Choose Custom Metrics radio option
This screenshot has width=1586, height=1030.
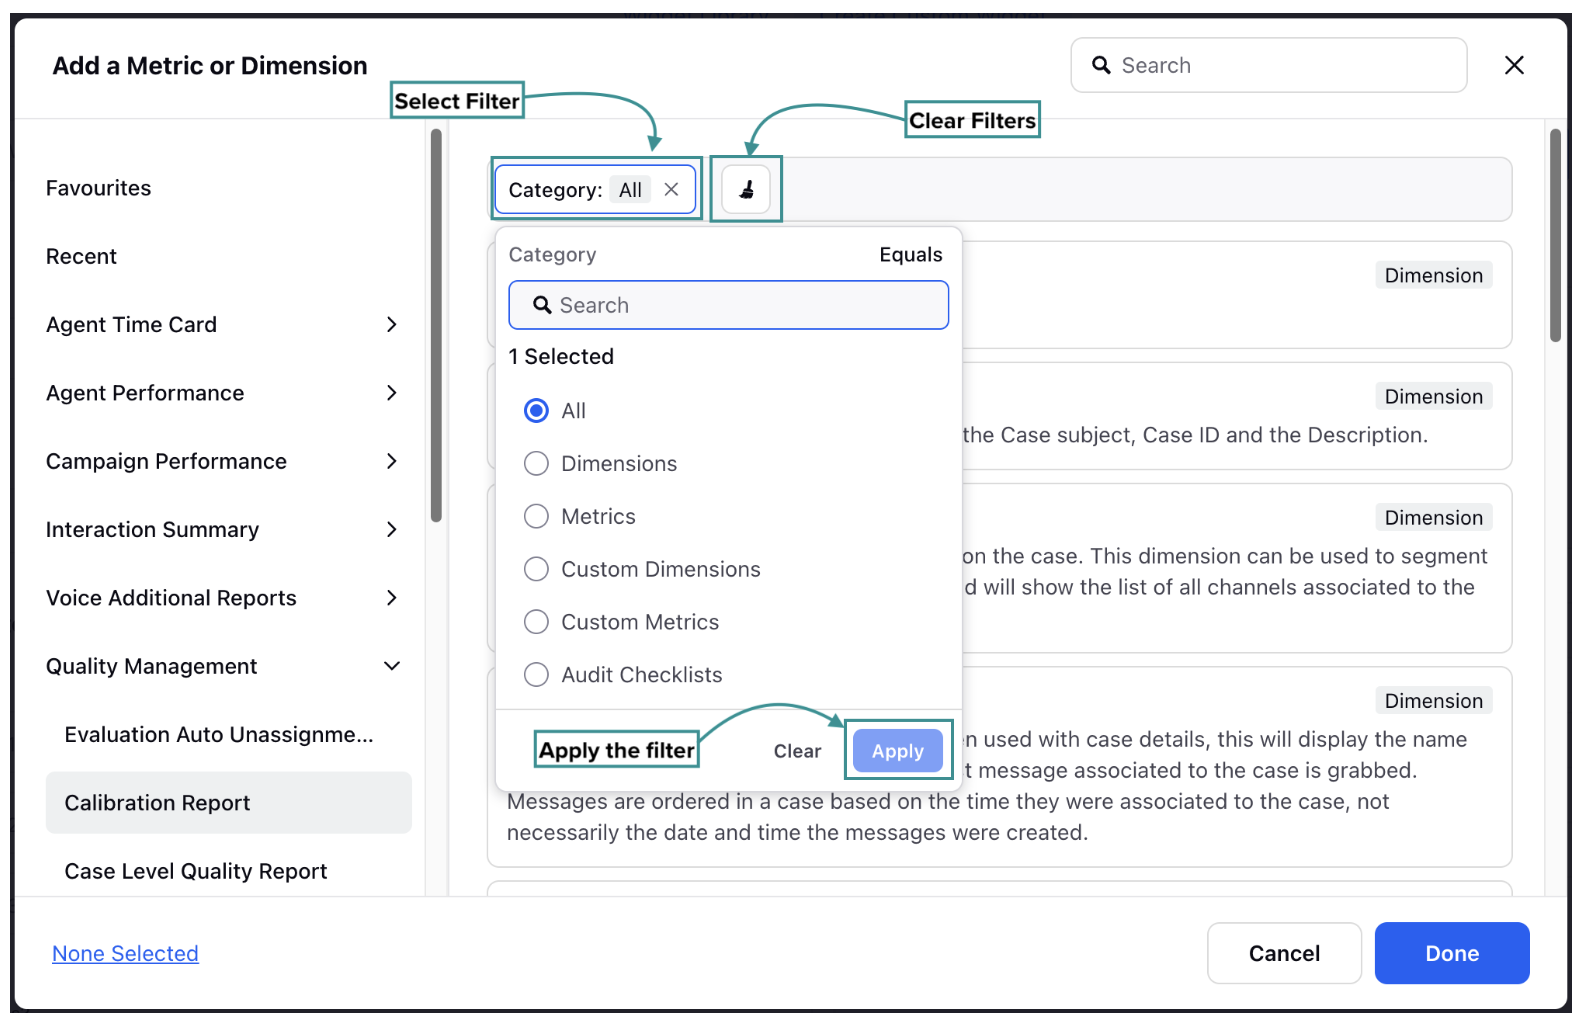tap(537, 623)
